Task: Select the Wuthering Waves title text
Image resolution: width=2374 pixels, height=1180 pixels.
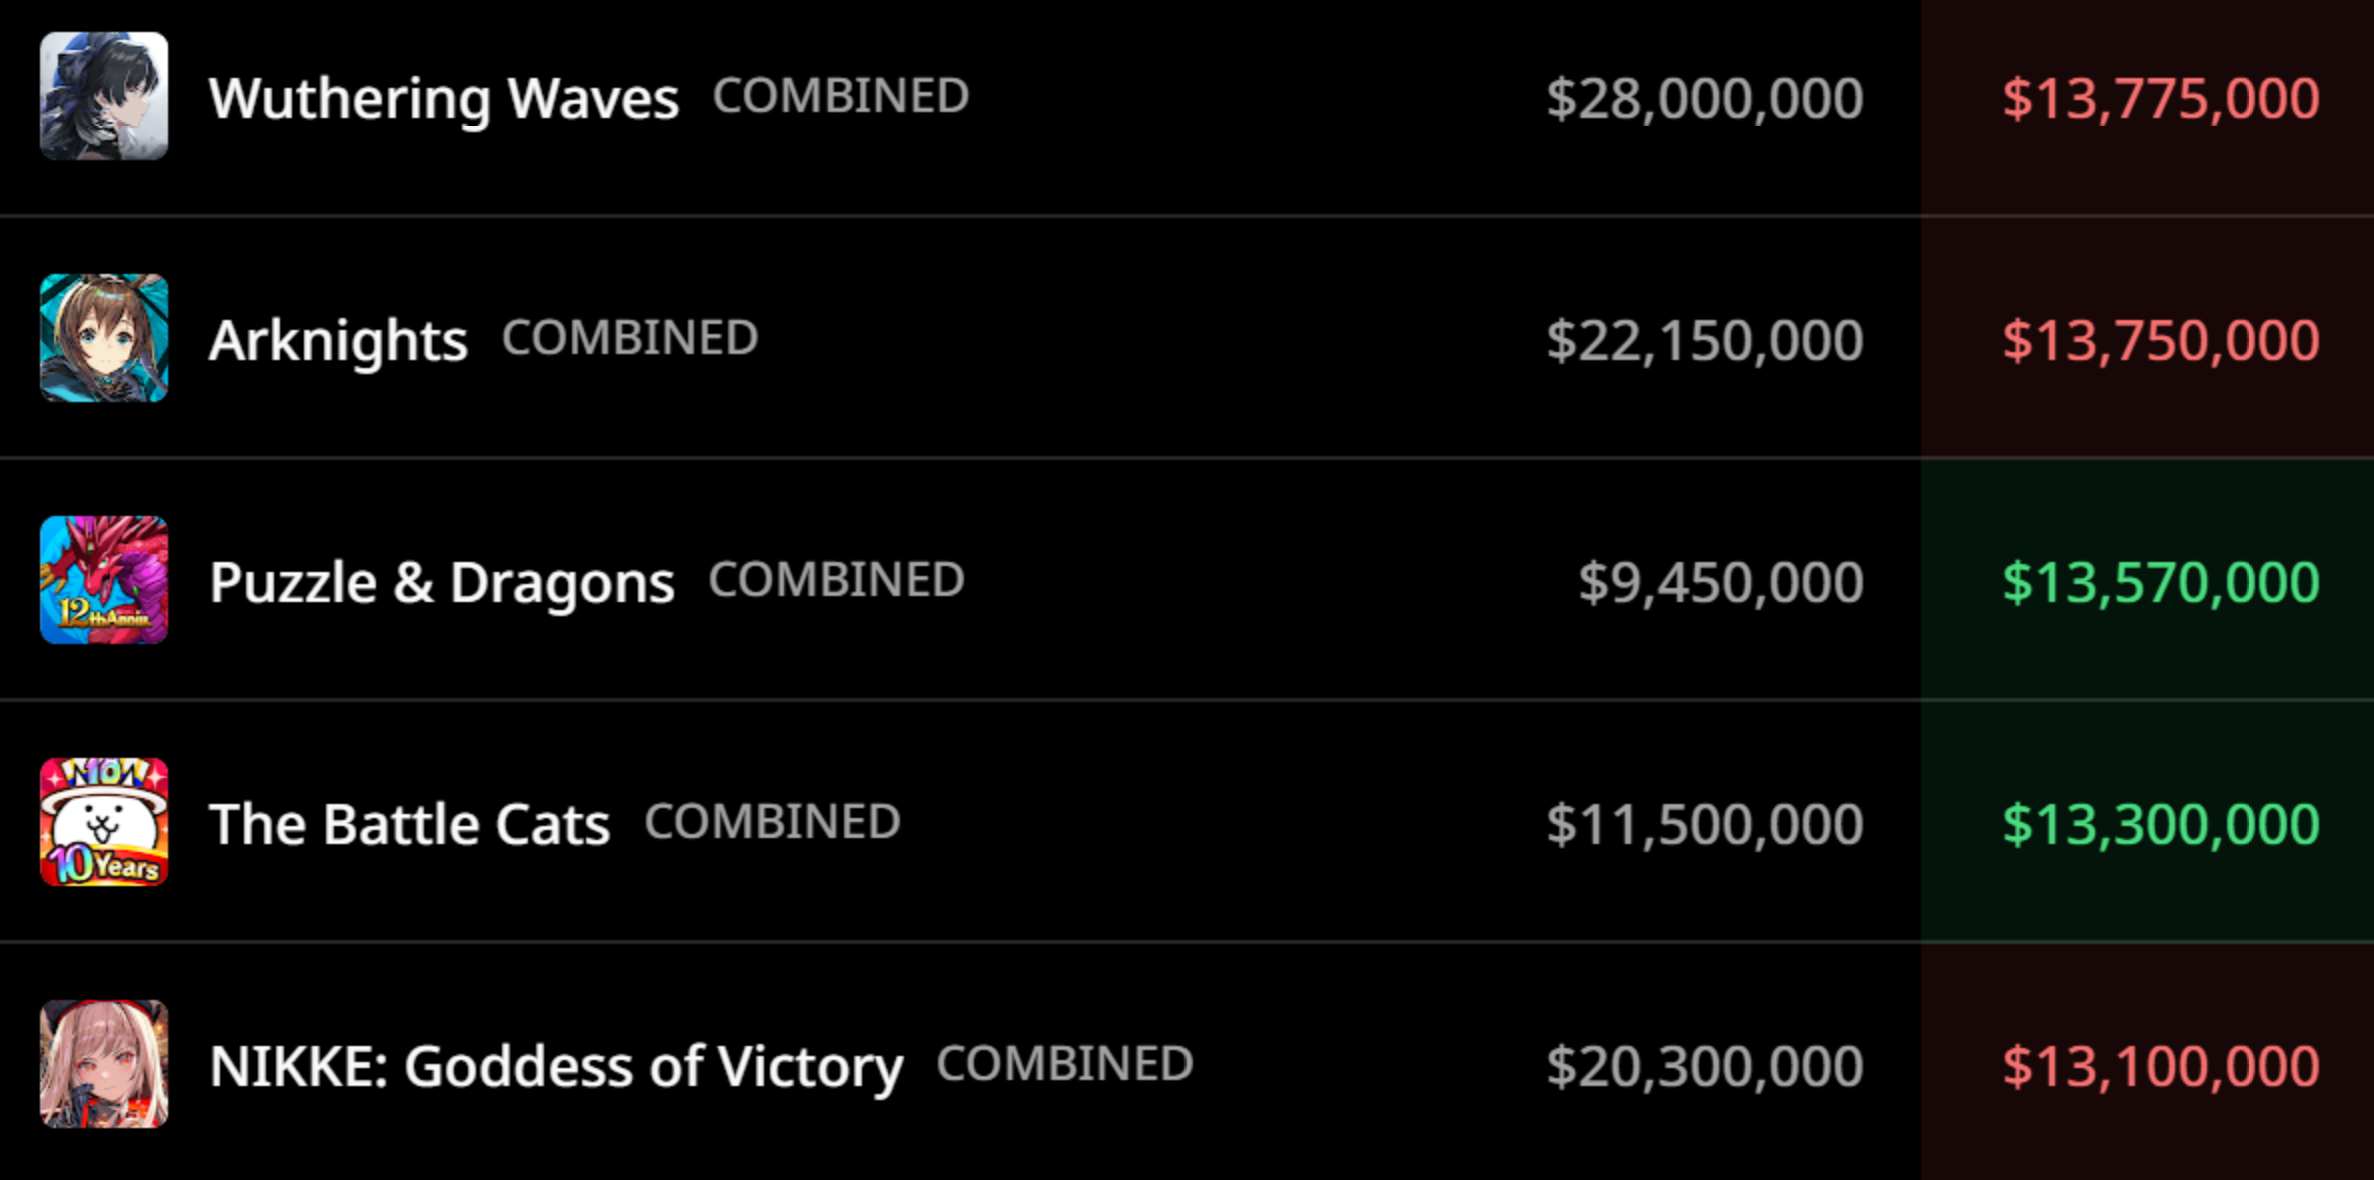Action: point(444,99)
